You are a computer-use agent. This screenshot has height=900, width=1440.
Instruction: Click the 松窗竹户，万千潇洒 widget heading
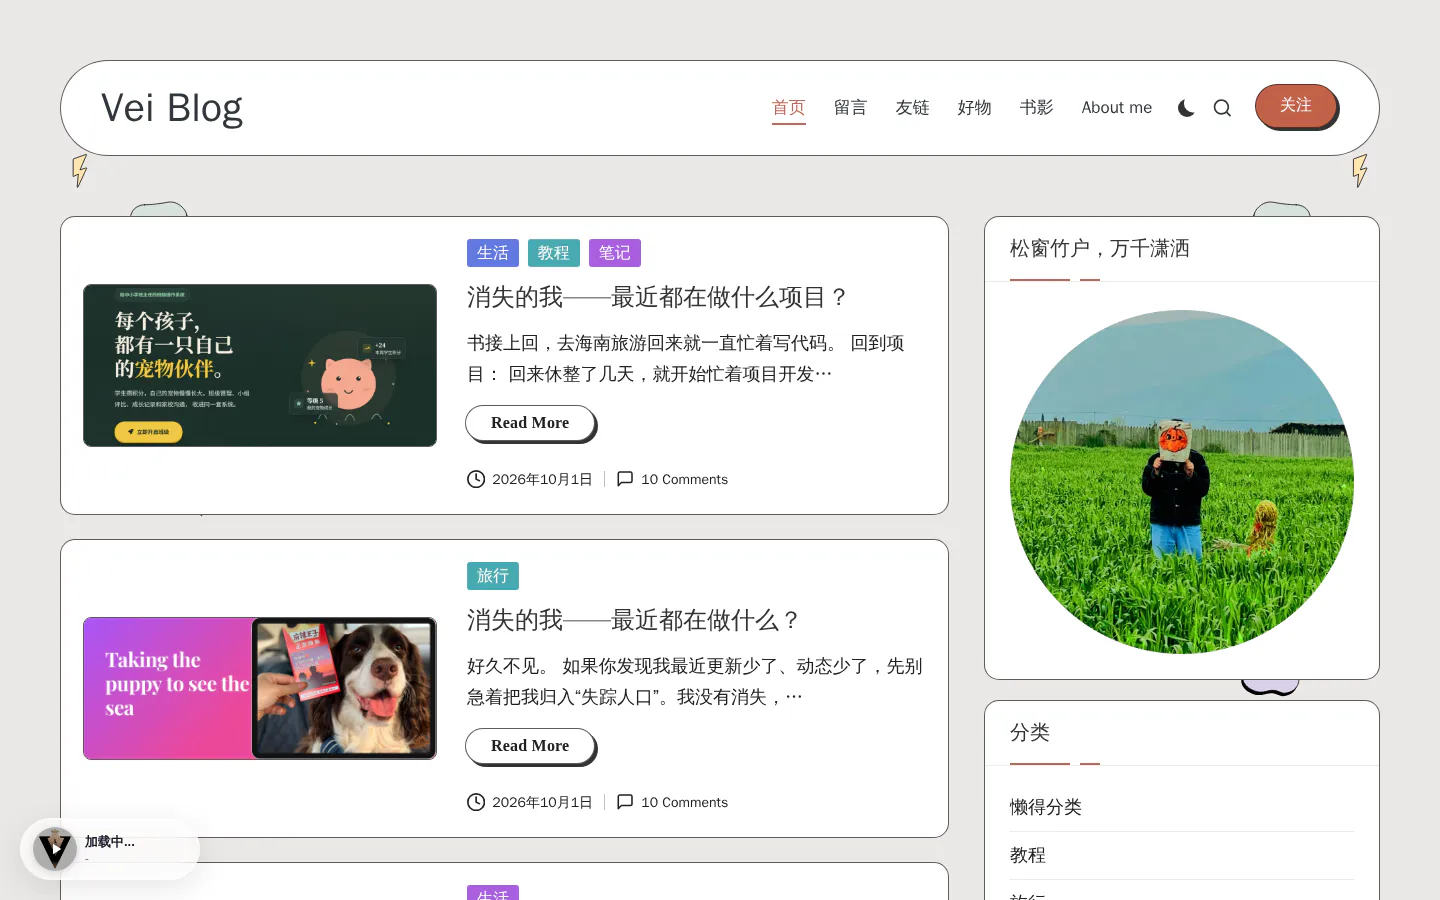[1100, 248]
